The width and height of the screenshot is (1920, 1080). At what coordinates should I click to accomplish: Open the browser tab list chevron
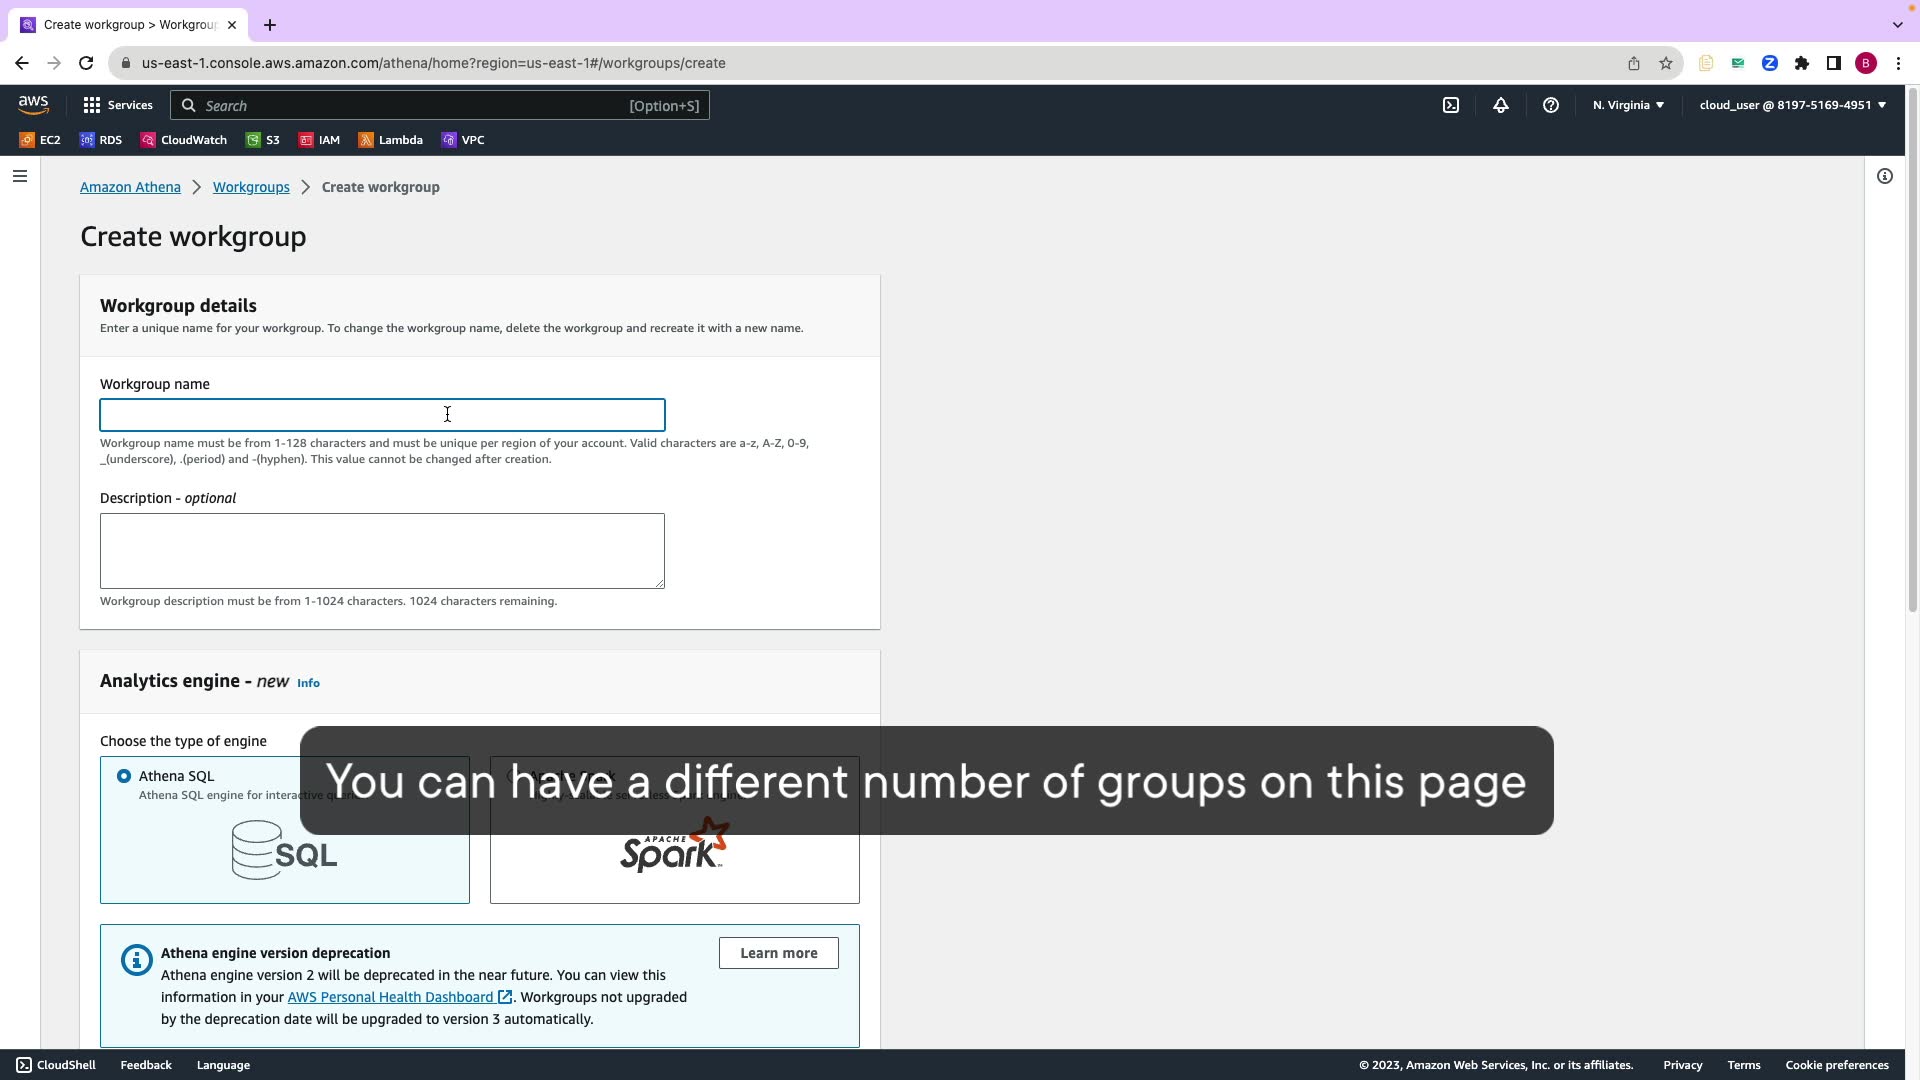pyautogui.click(x=1897, y=25)
